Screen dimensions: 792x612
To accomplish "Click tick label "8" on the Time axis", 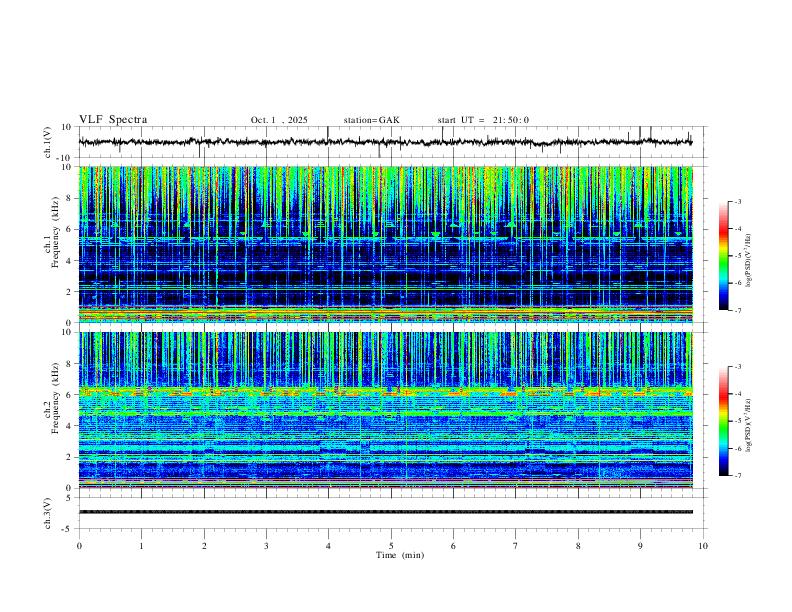I will pyautogui.click(x=578, y=546).
